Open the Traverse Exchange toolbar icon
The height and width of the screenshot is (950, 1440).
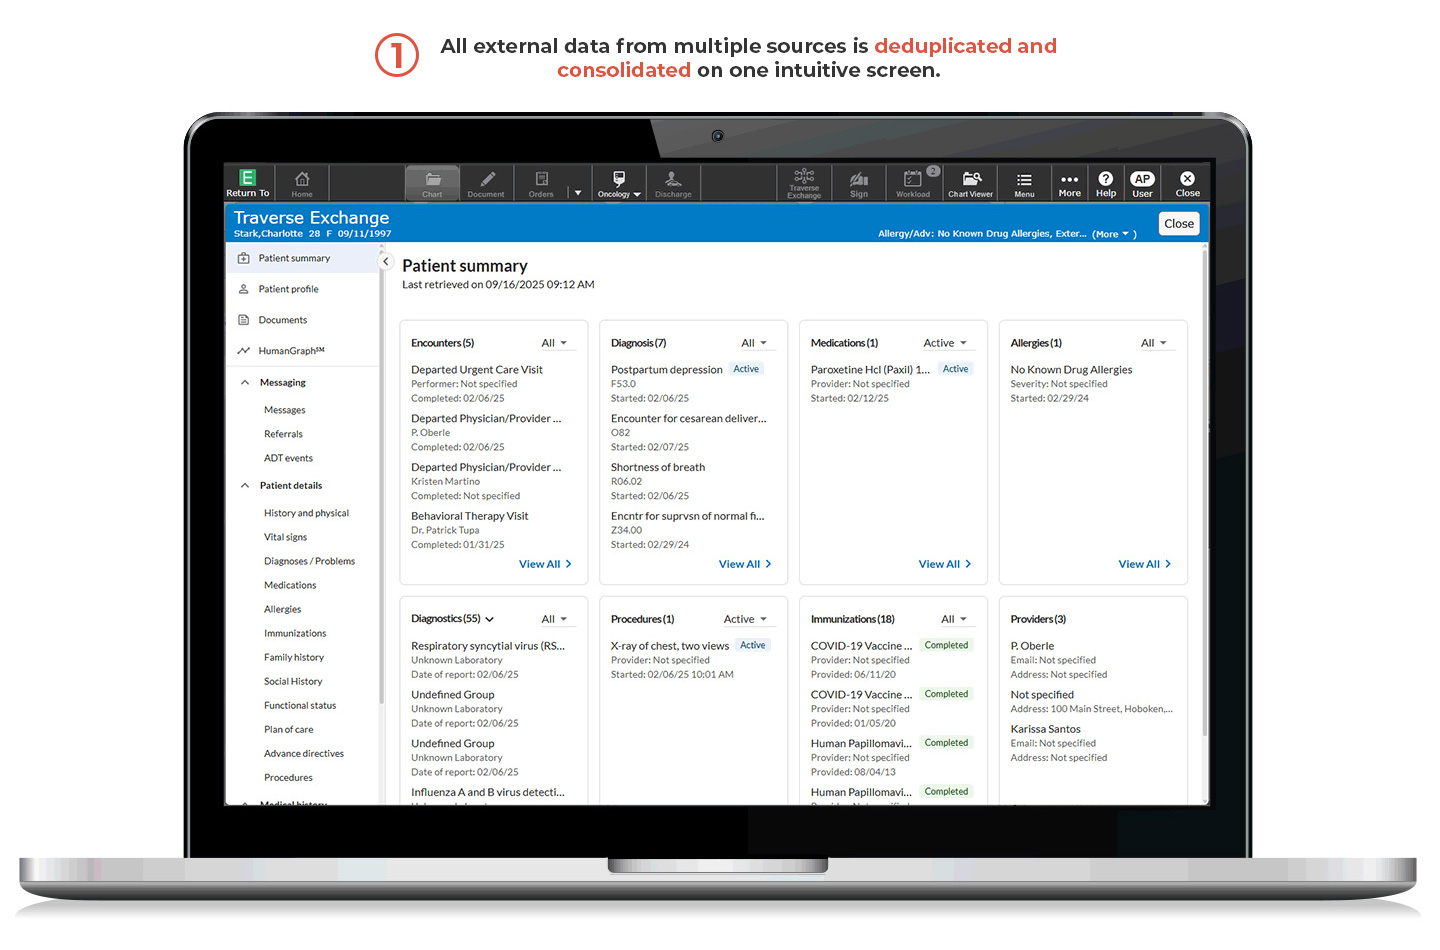pyautogui.click(x=803, y=183)
